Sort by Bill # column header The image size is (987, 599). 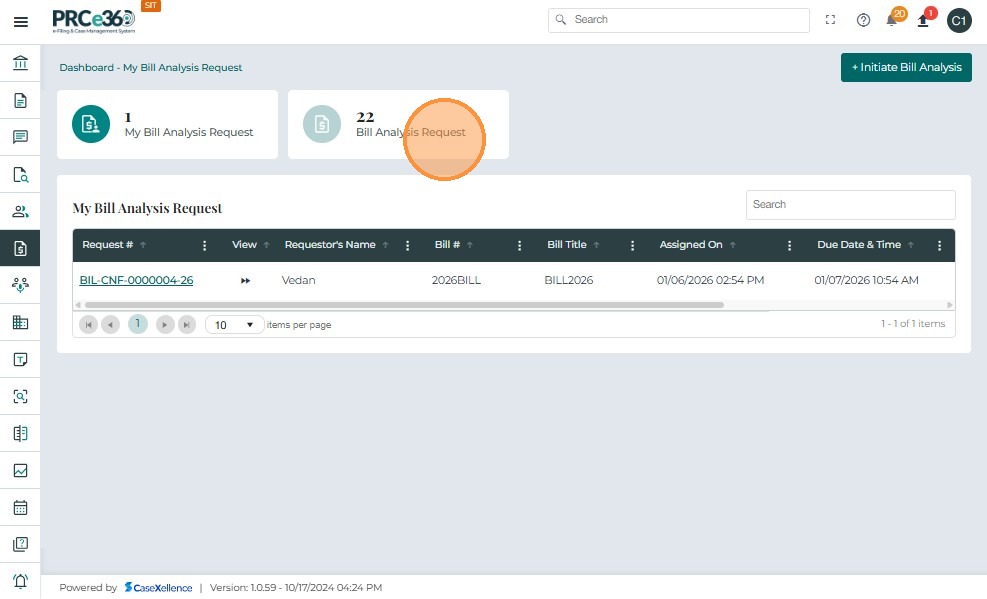[x=447, y=245]
